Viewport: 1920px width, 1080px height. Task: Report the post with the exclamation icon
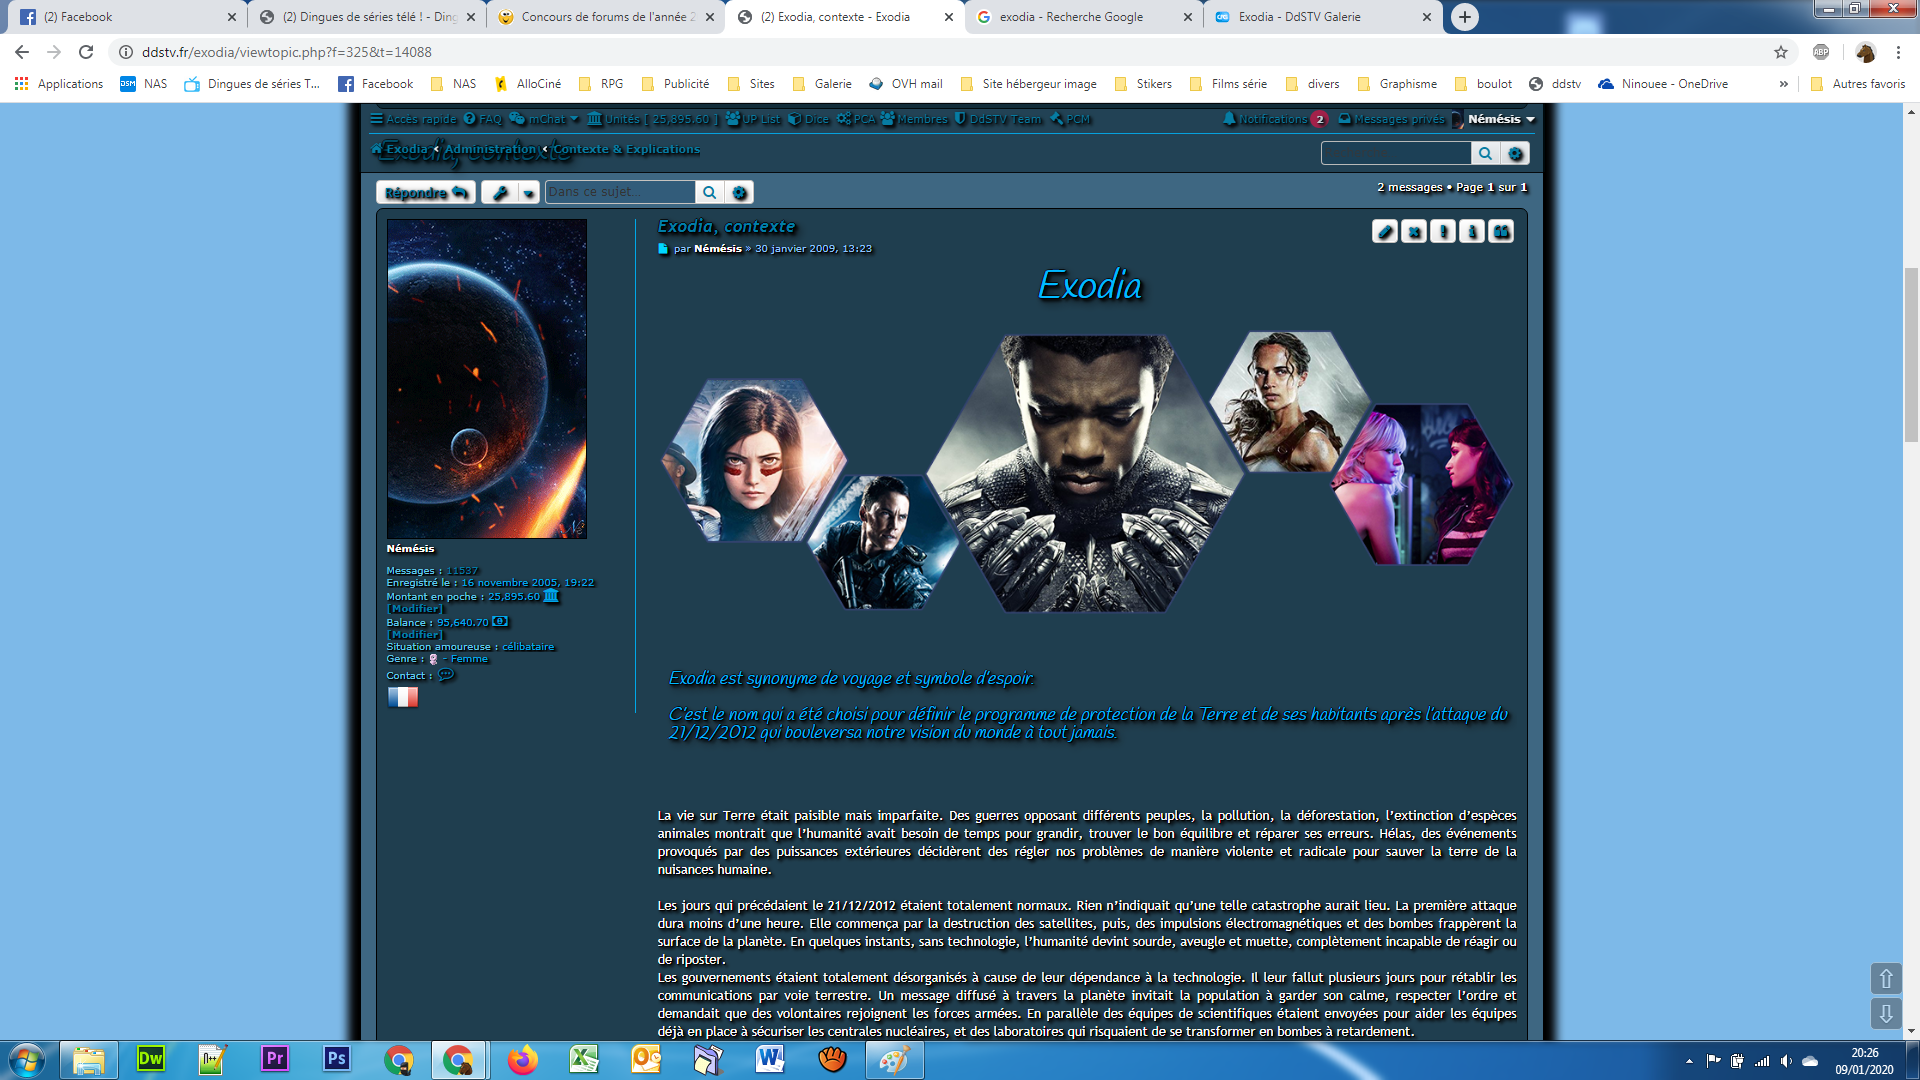(x=1443, y=232)
